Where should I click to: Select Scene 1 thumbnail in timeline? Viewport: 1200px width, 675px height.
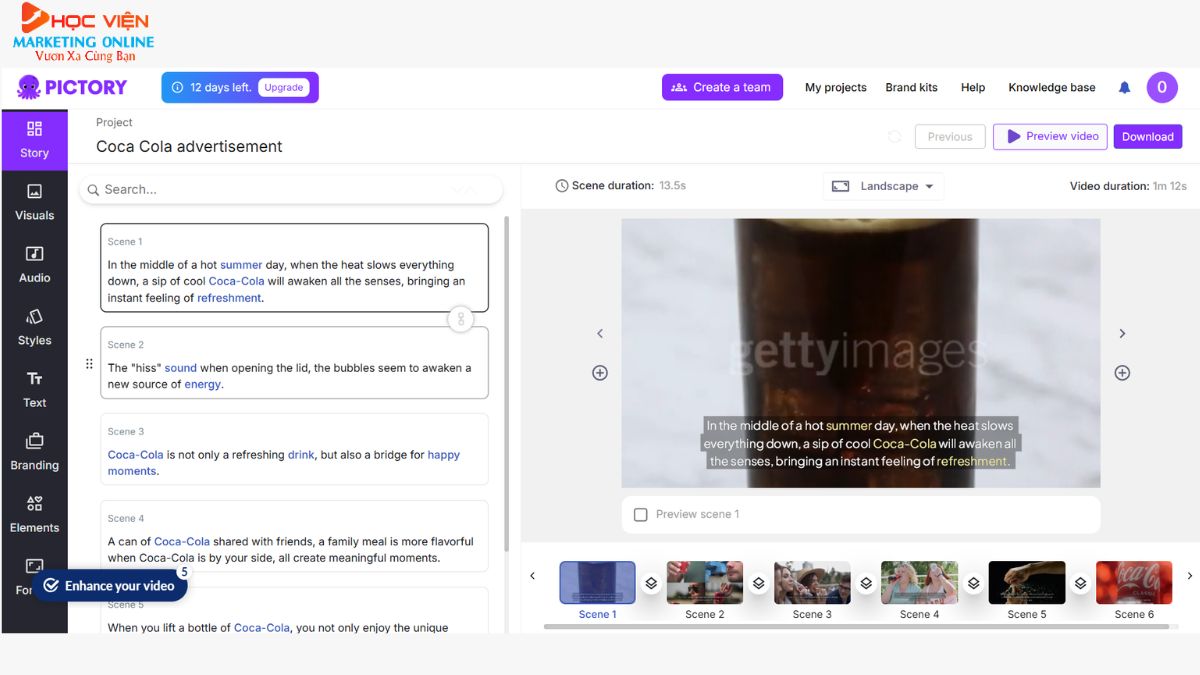click(597, 583)
